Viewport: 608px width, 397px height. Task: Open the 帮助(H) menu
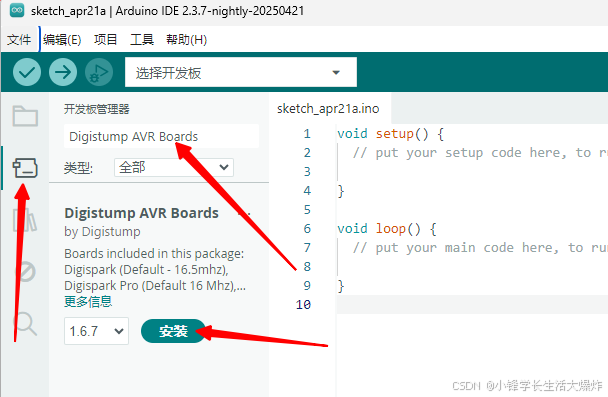(187, 40)
